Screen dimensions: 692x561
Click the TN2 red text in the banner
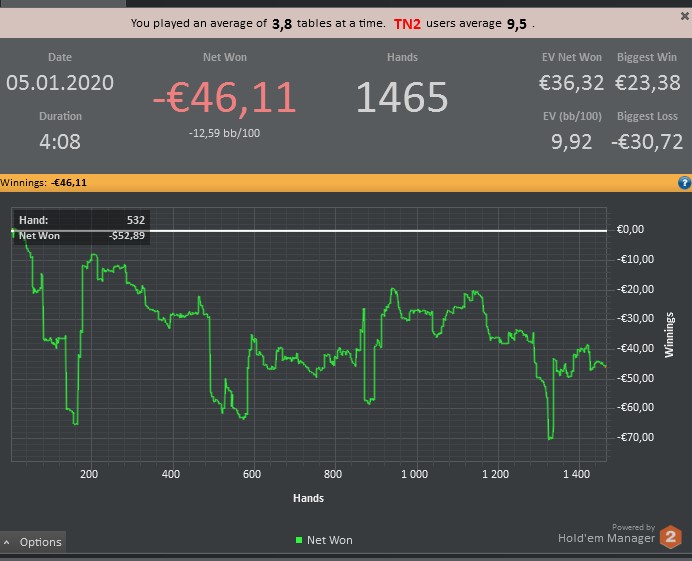(407, 24)
